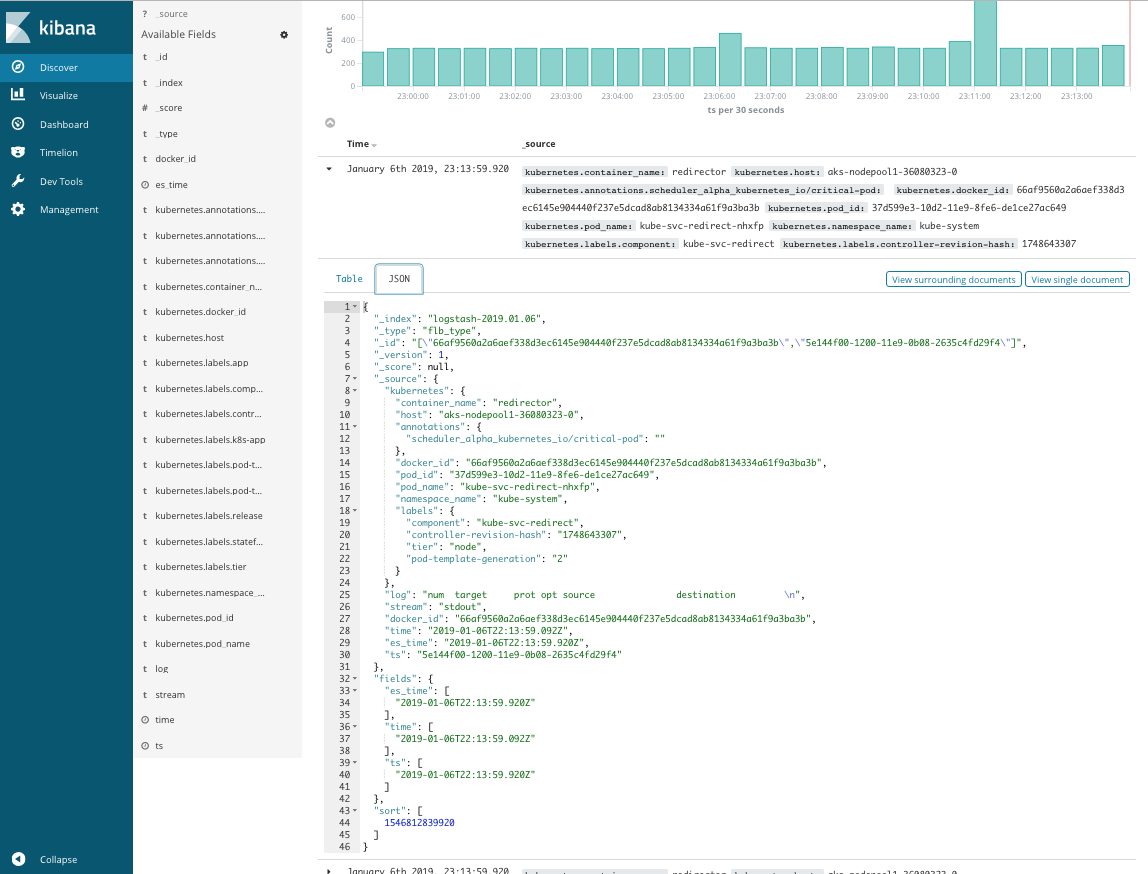Collapse the histogram chart chevron
This screenshot has width=1148, height=874.
click(330, 122)
